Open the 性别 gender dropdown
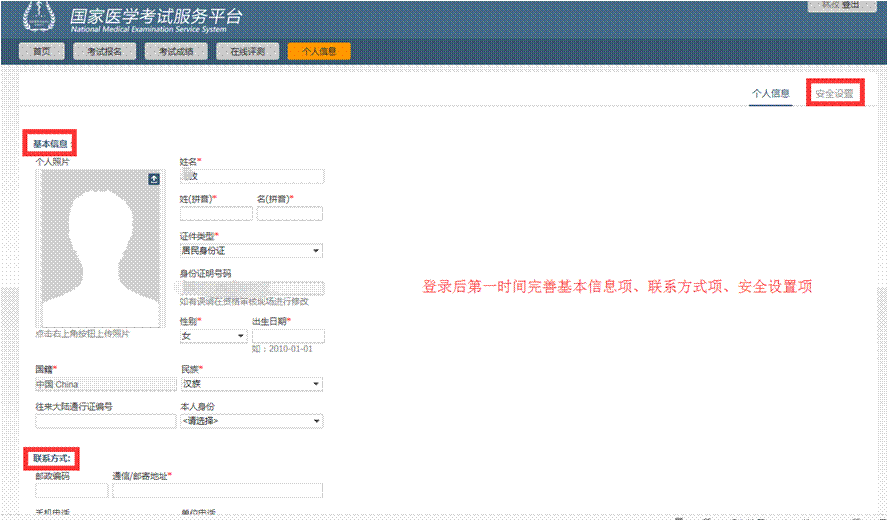This screenshot has height=521, width=888. tap(213, 336)
